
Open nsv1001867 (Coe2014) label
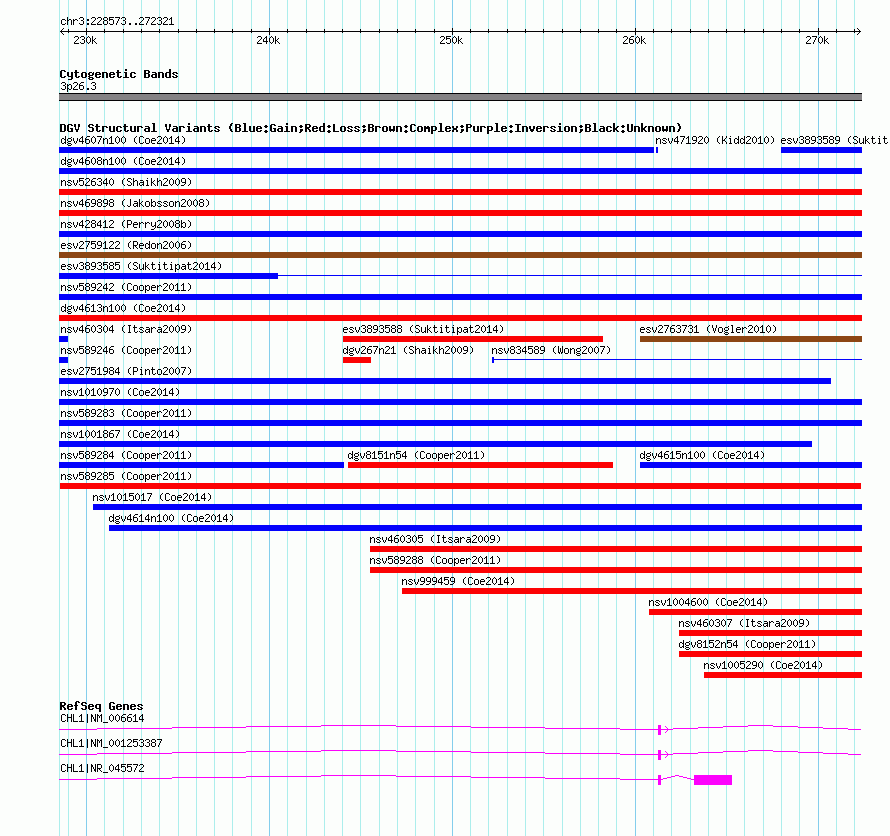120,434
